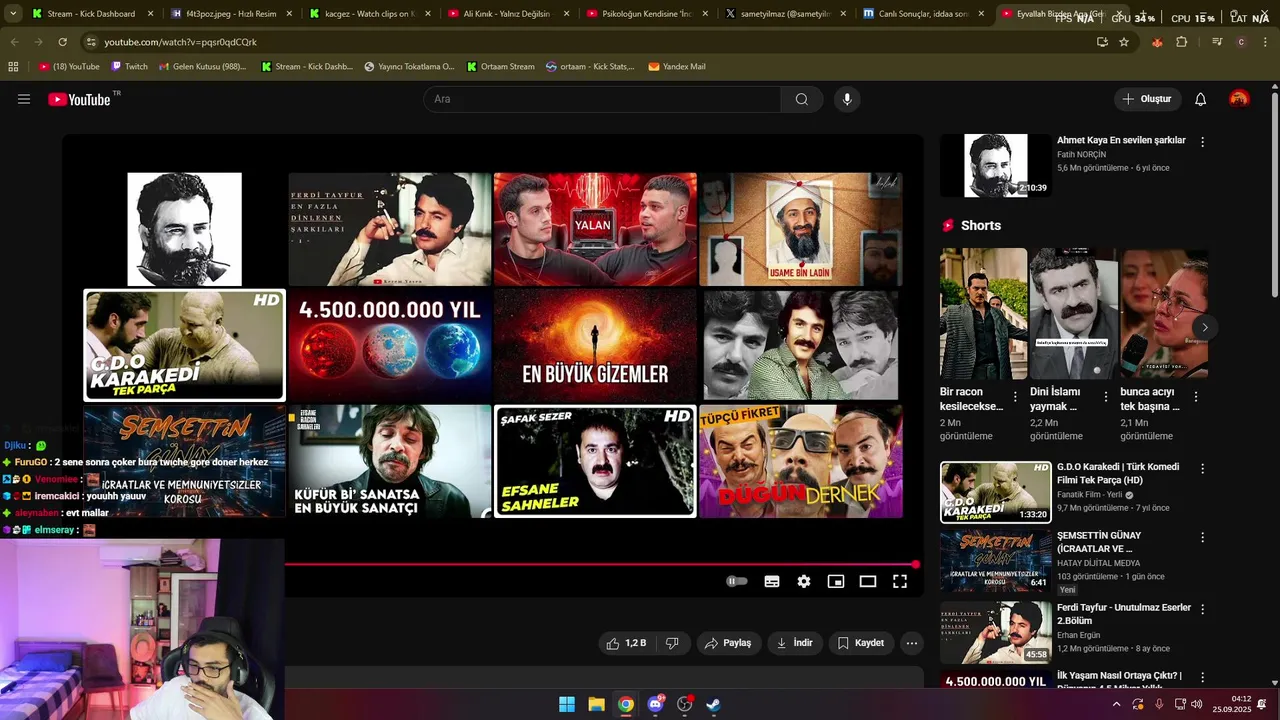Open options for the 'Bir racon' short
The image size is (1280, 720).
tap(1015, 397)
